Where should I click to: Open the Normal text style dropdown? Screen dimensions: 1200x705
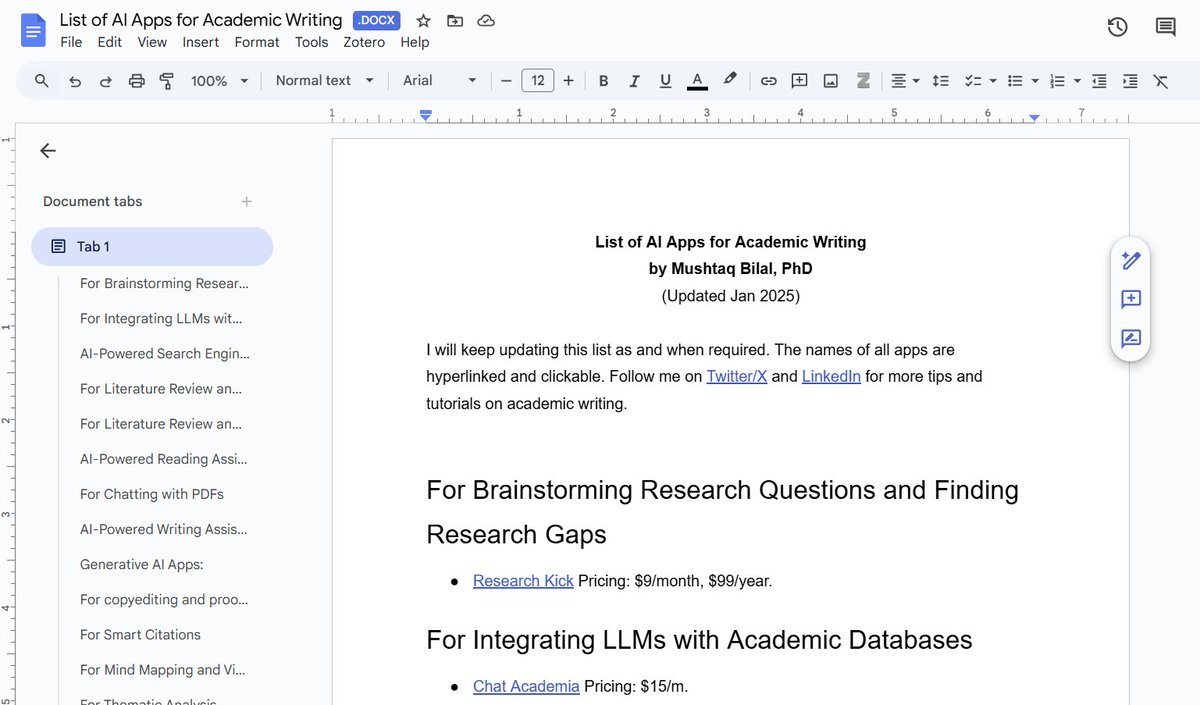pyautogui.click(x=325, y=81)
